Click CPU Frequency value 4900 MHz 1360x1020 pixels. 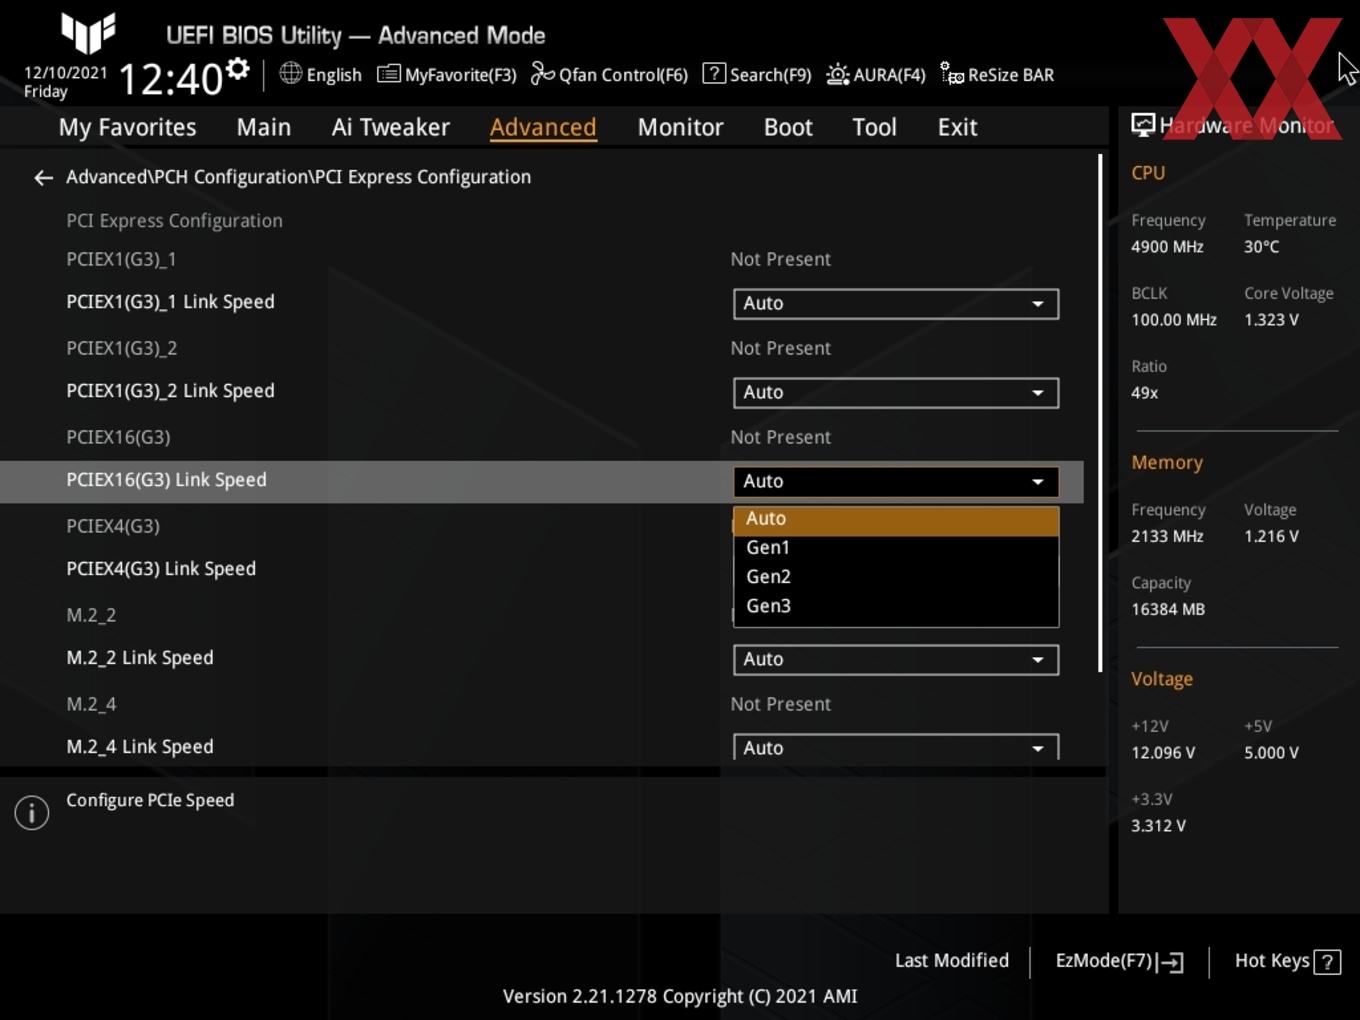[x=1167, y=247]
